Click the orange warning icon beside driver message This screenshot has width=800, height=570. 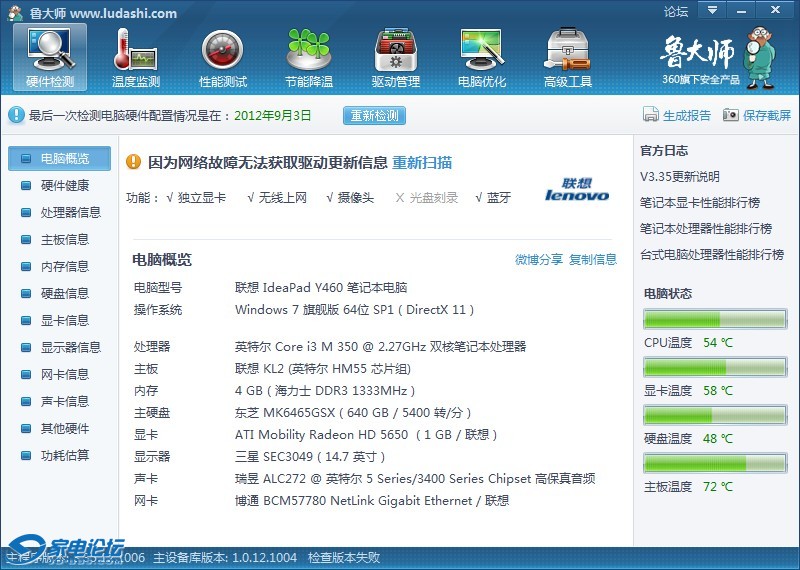pyautogui.click(x=133, y=162)
